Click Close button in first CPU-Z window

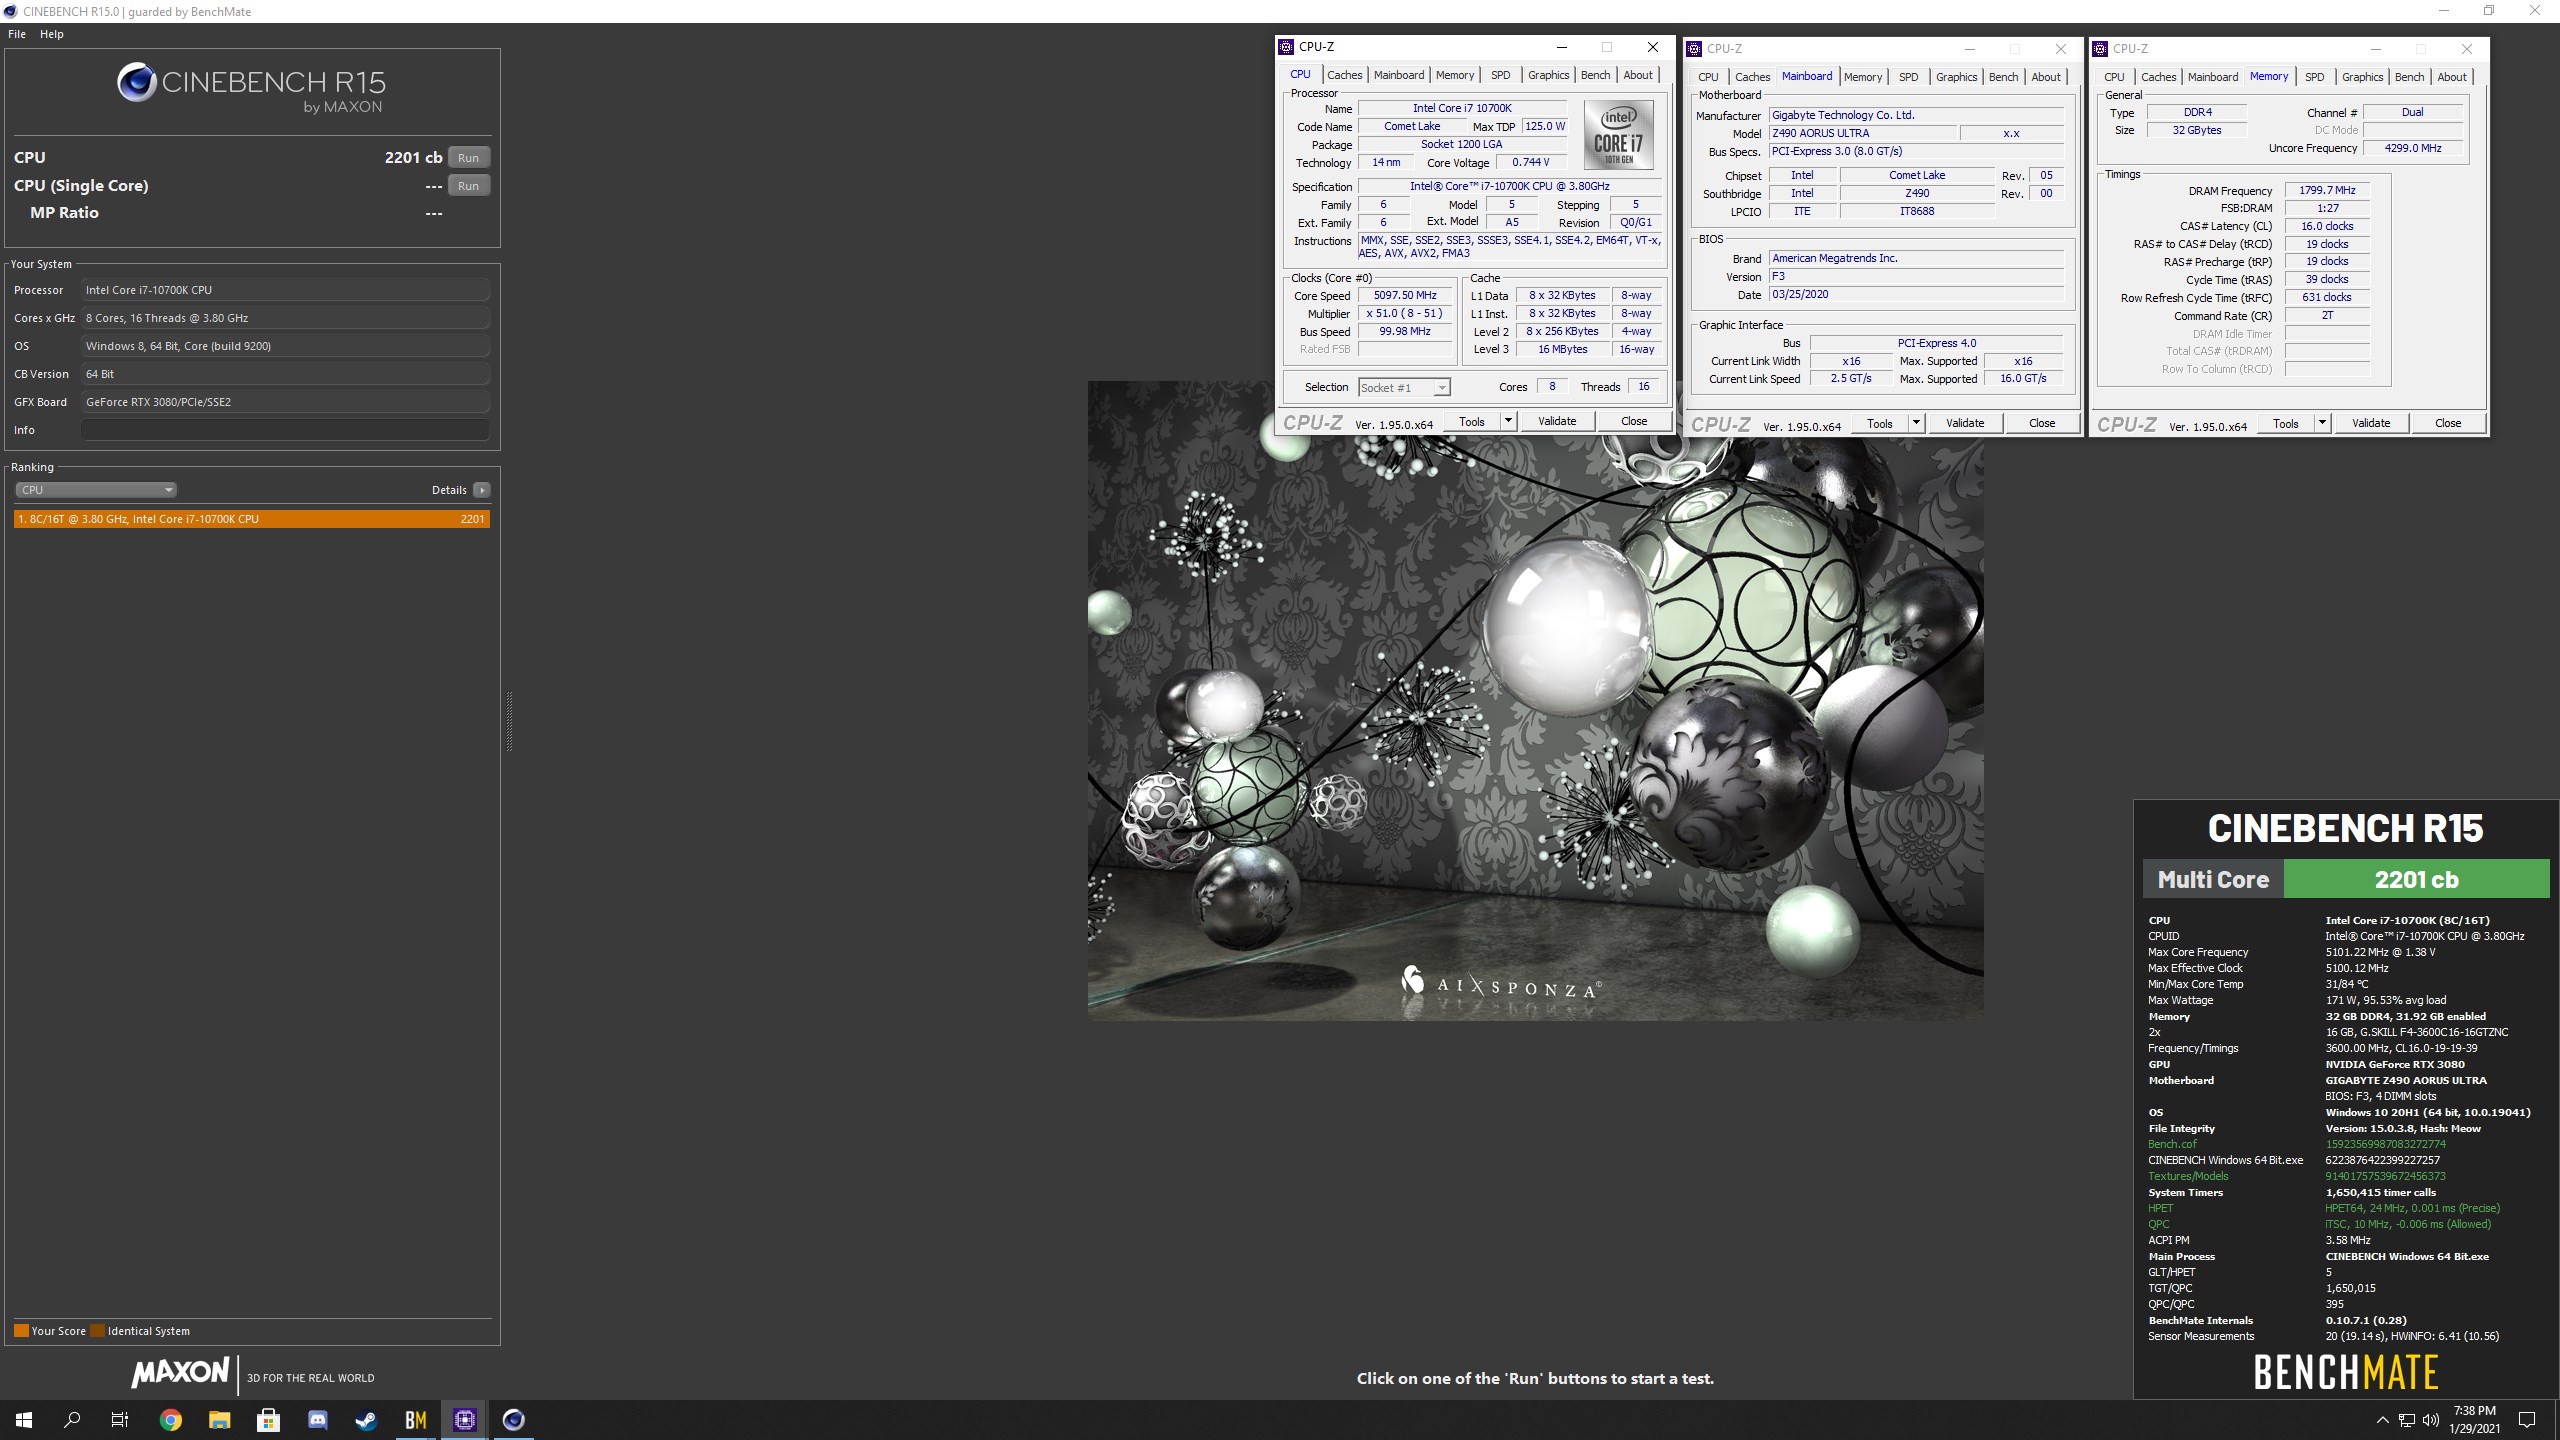tap(1634, 422)
